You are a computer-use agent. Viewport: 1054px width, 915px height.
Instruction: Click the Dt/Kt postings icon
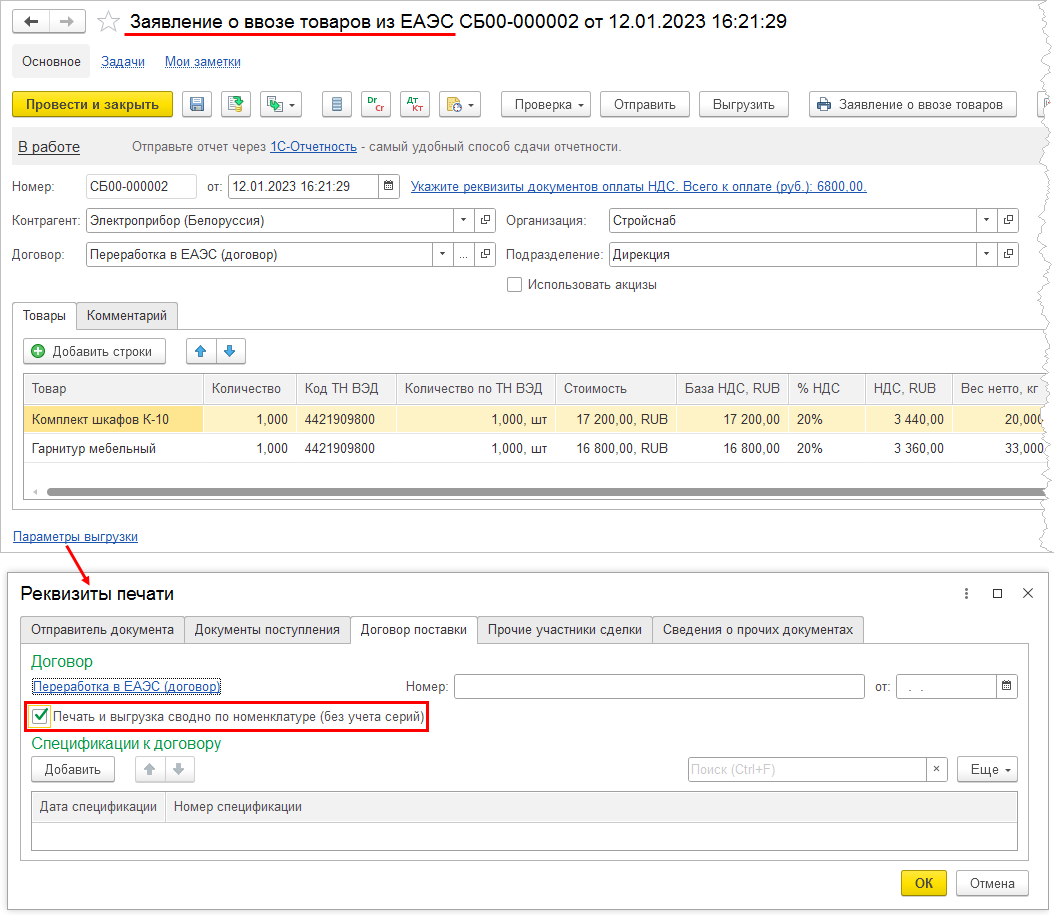point(414,104)
